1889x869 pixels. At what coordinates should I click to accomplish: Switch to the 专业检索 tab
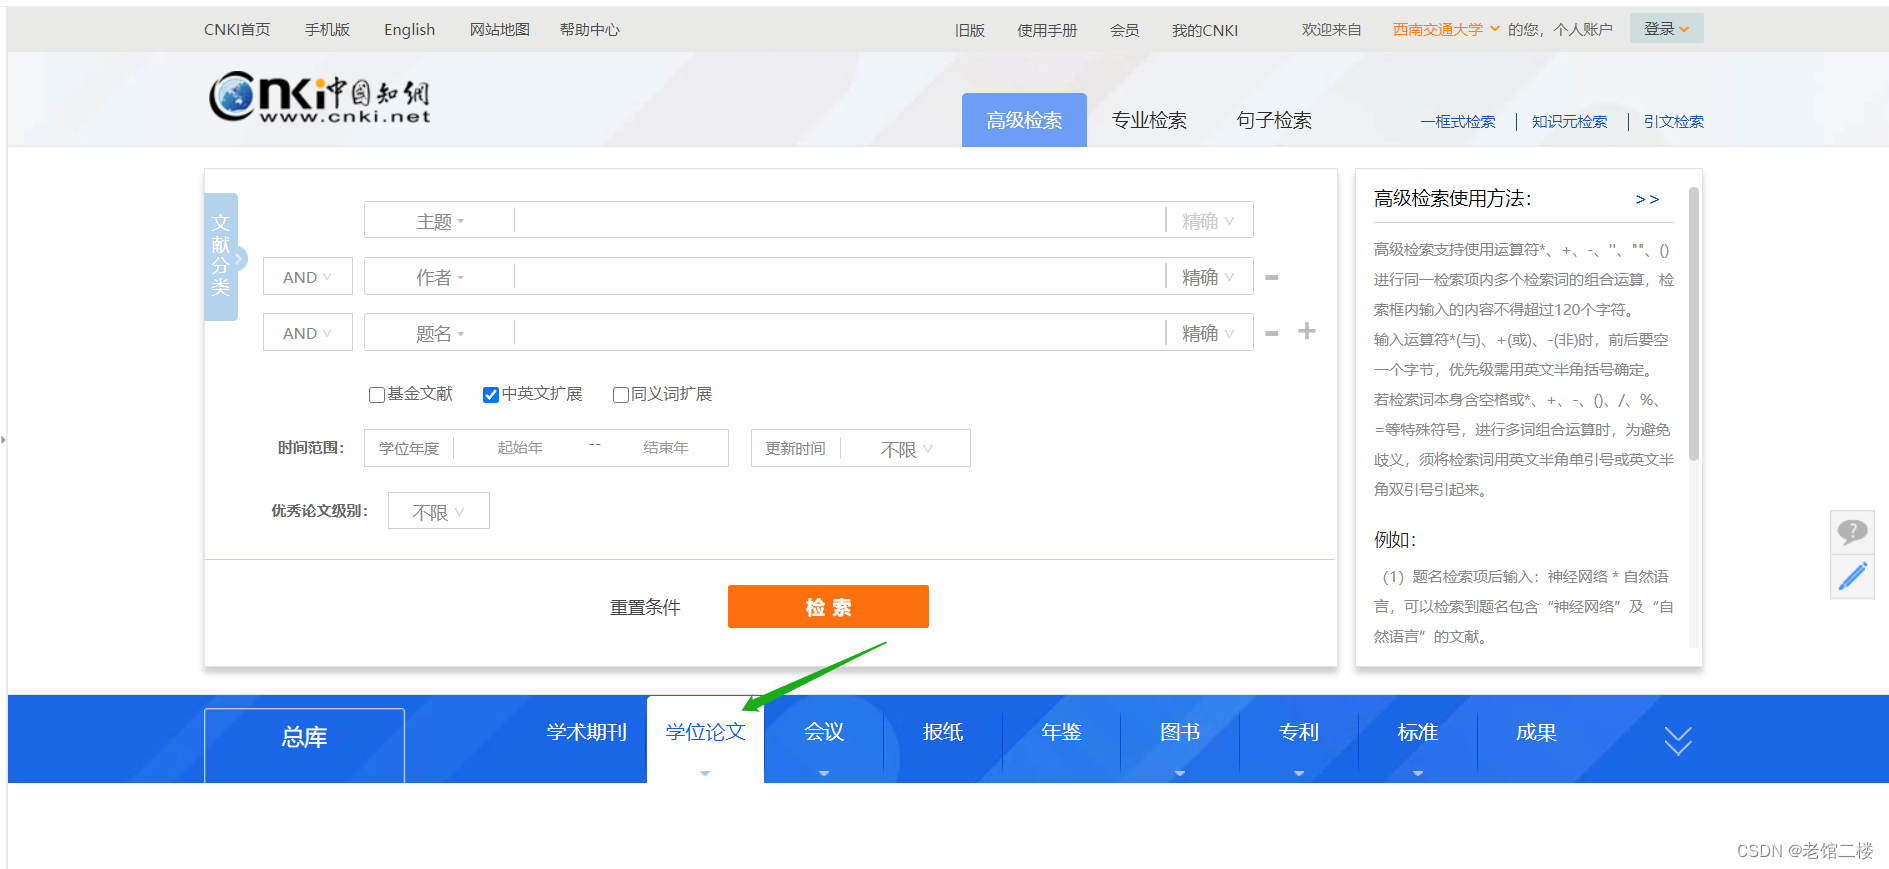[1149, 120]
